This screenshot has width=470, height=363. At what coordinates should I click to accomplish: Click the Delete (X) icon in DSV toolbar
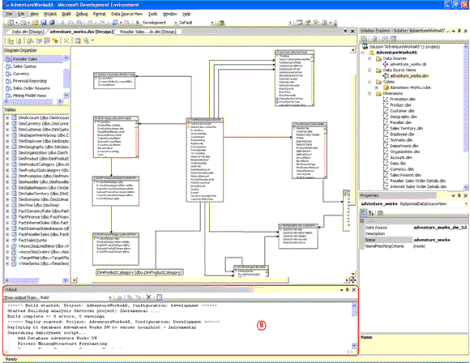click(x=66, y=41)
